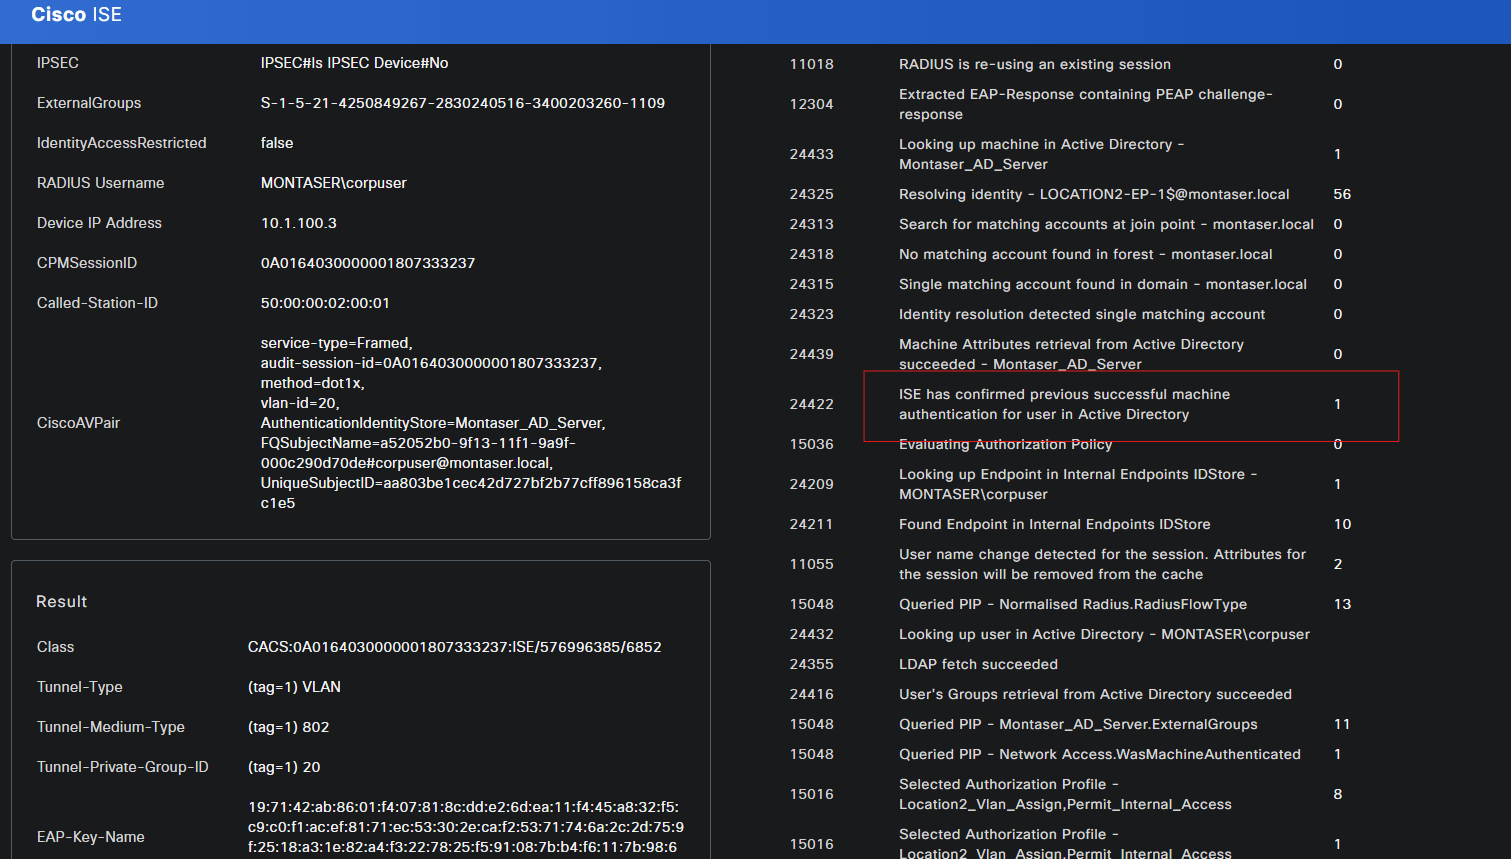
Task: Click step code 24439
Action: click(x=811, y=354)
